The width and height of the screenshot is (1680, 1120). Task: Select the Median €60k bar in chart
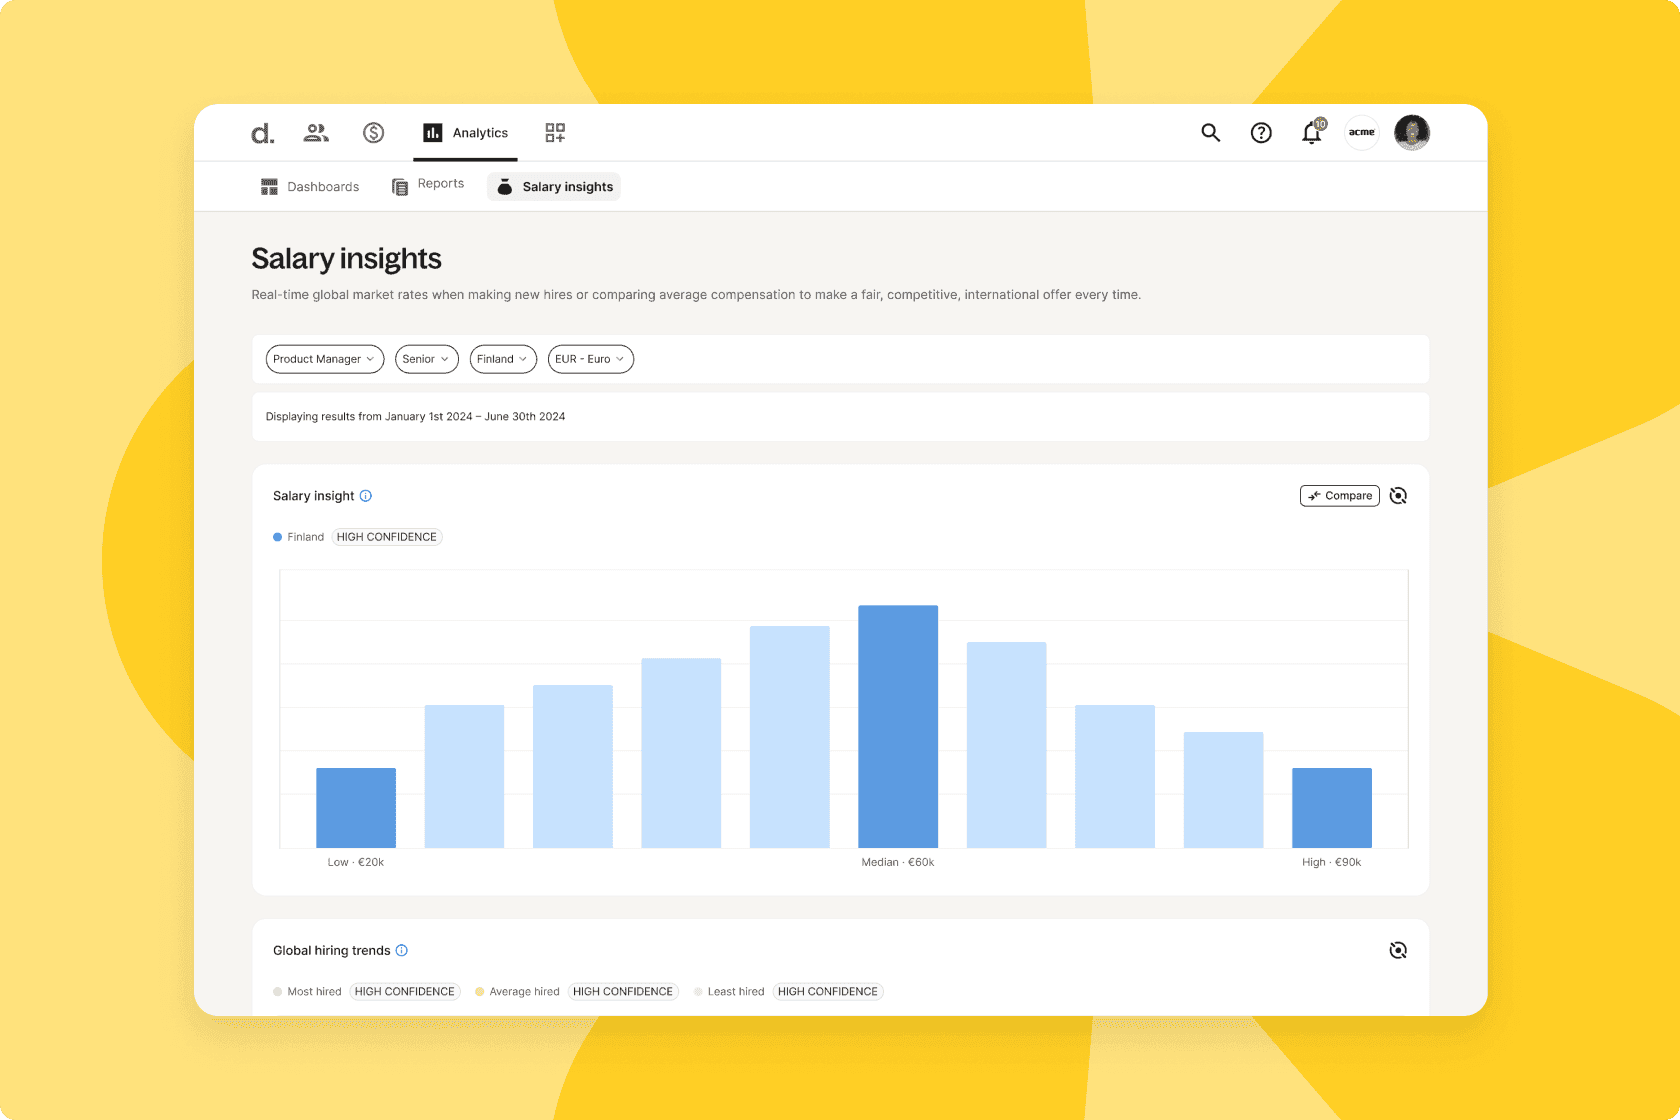[898, 727]
